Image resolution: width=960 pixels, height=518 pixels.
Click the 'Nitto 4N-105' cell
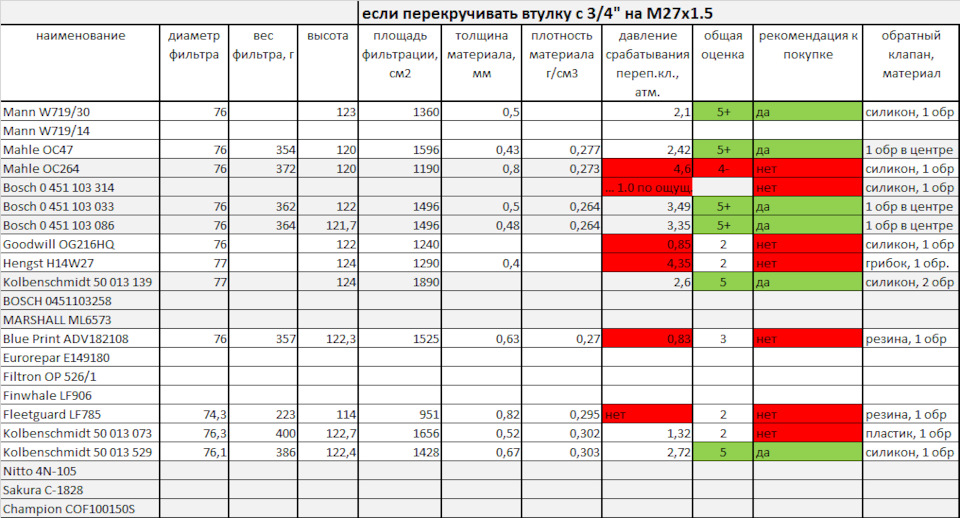(80, 471)
